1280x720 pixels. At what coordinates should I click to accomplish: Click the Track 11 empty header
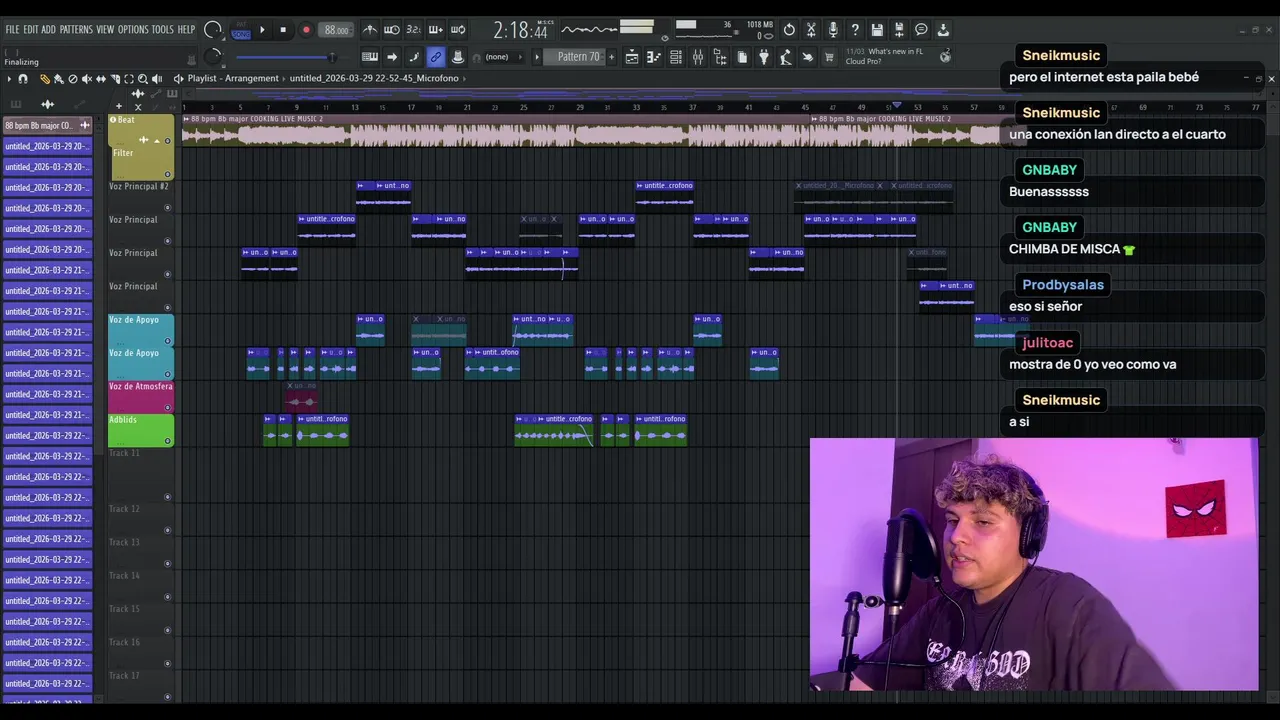[141, 473]
